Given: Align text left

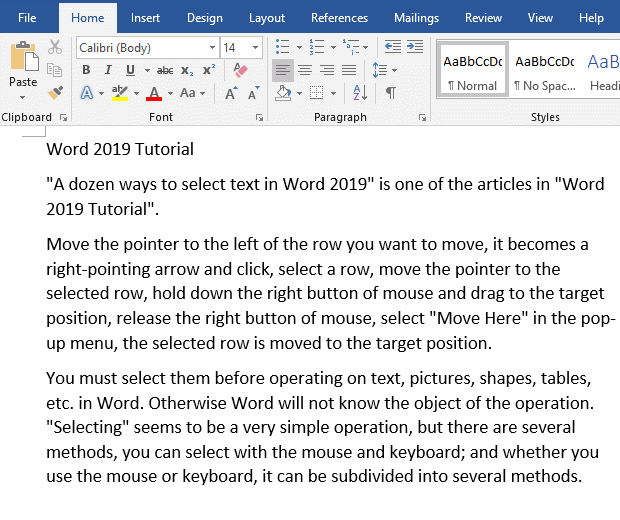Looking at the screenshot, I should tap(283, 70).
